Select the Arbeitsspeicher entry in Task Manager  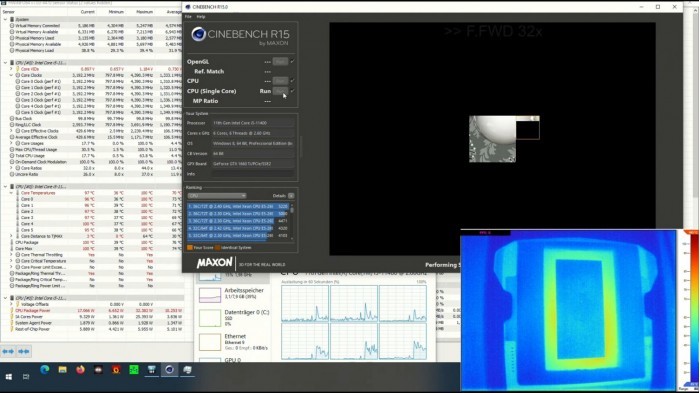coord(233,293)
